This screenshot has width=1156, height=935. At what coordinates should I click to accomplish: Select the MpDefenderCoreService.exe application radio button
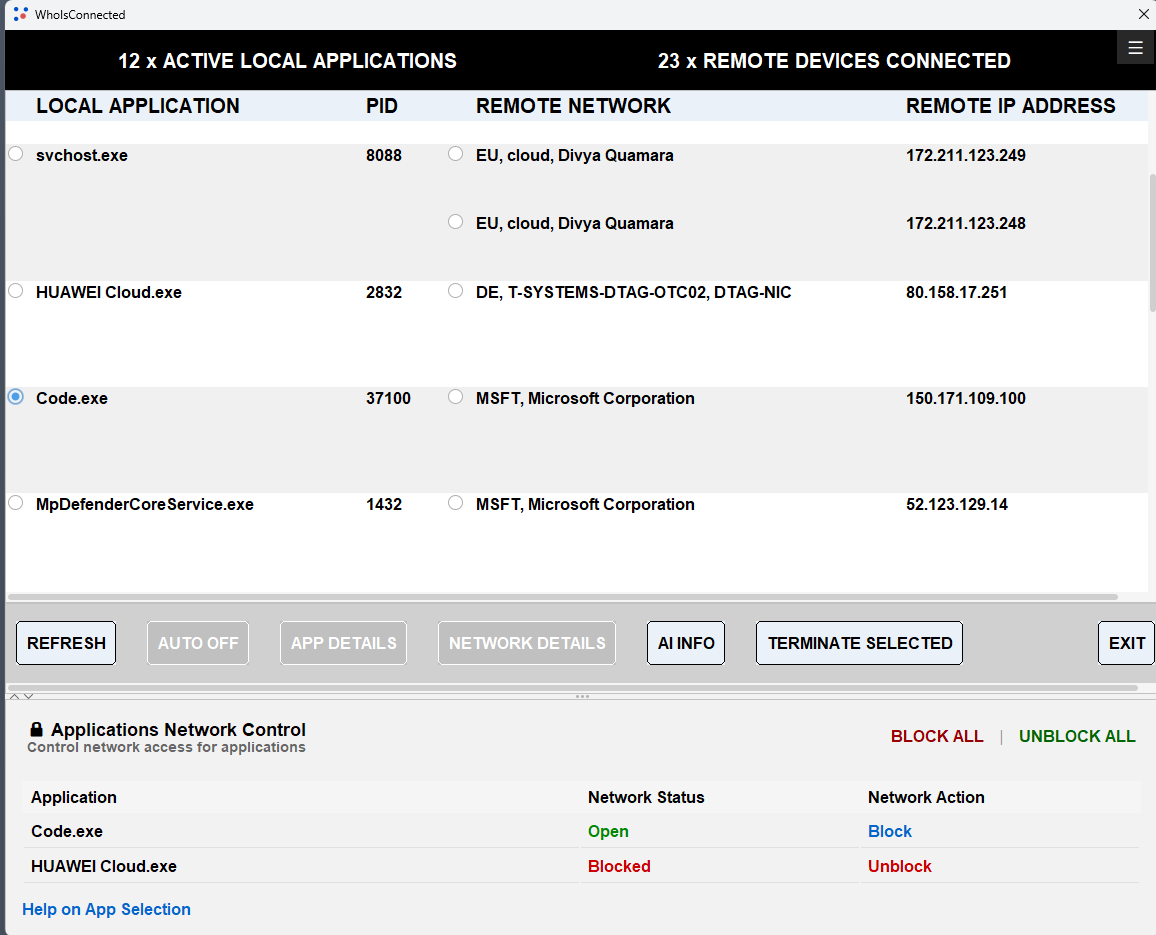pyautogui.click(x=15, y=503)
